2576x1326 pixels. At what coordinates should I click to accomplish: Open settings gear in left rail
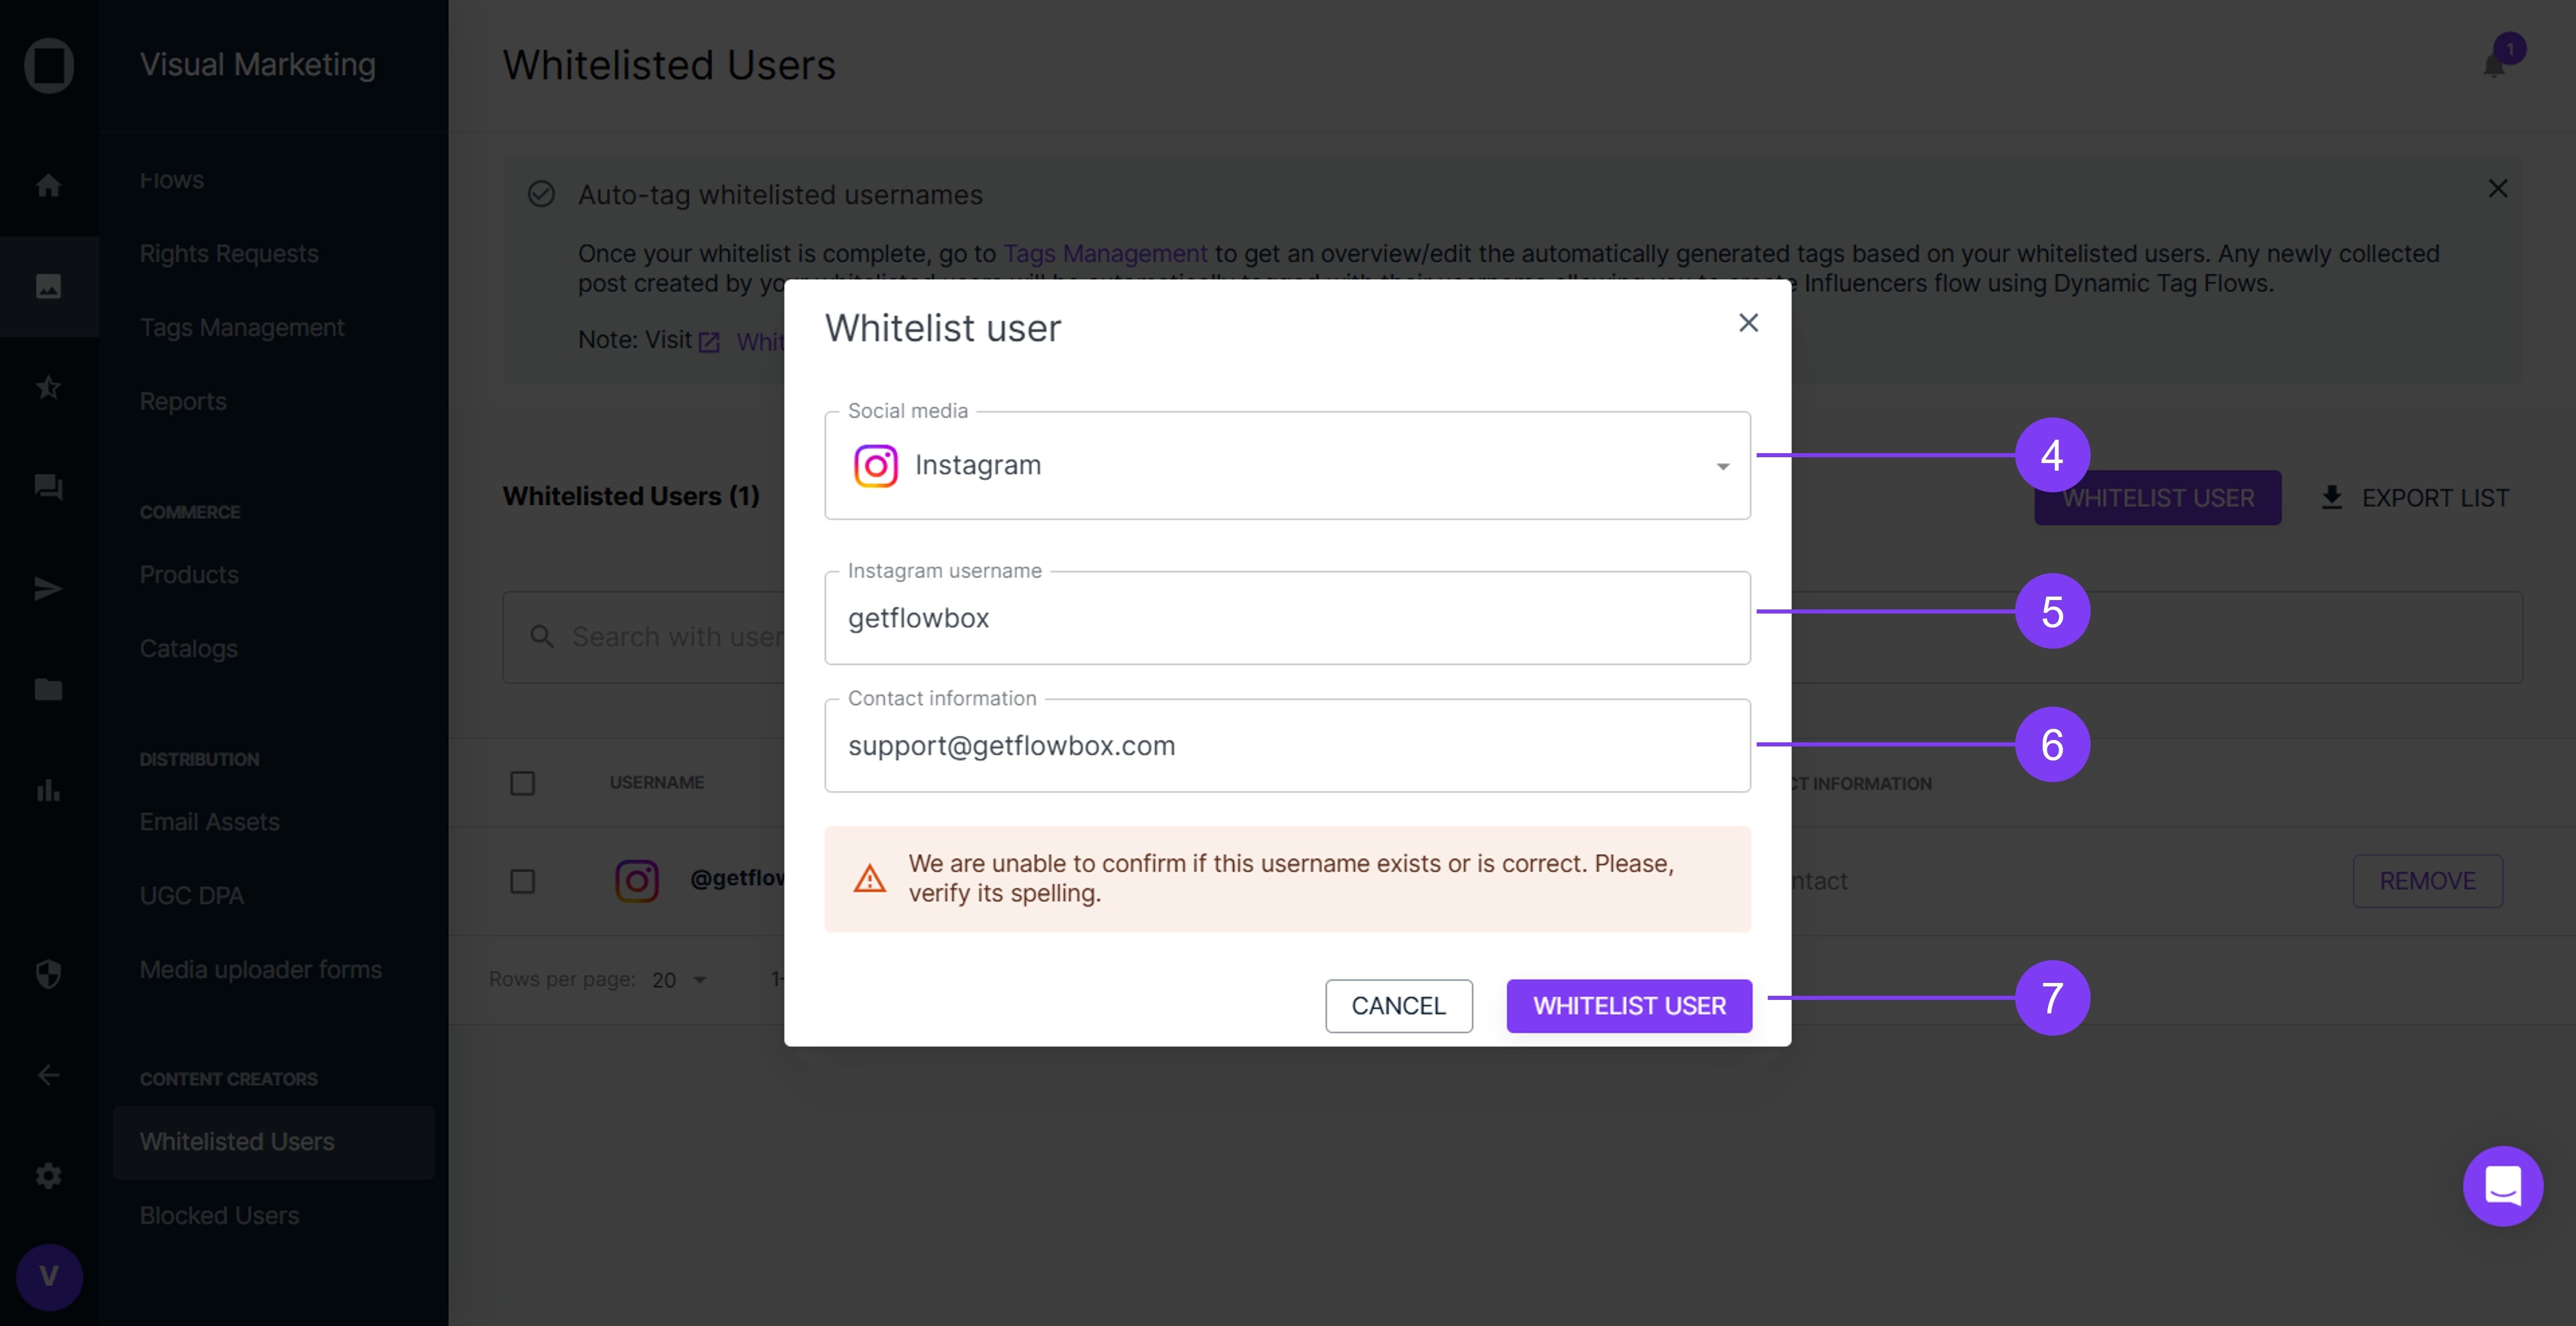[48, 1175]
